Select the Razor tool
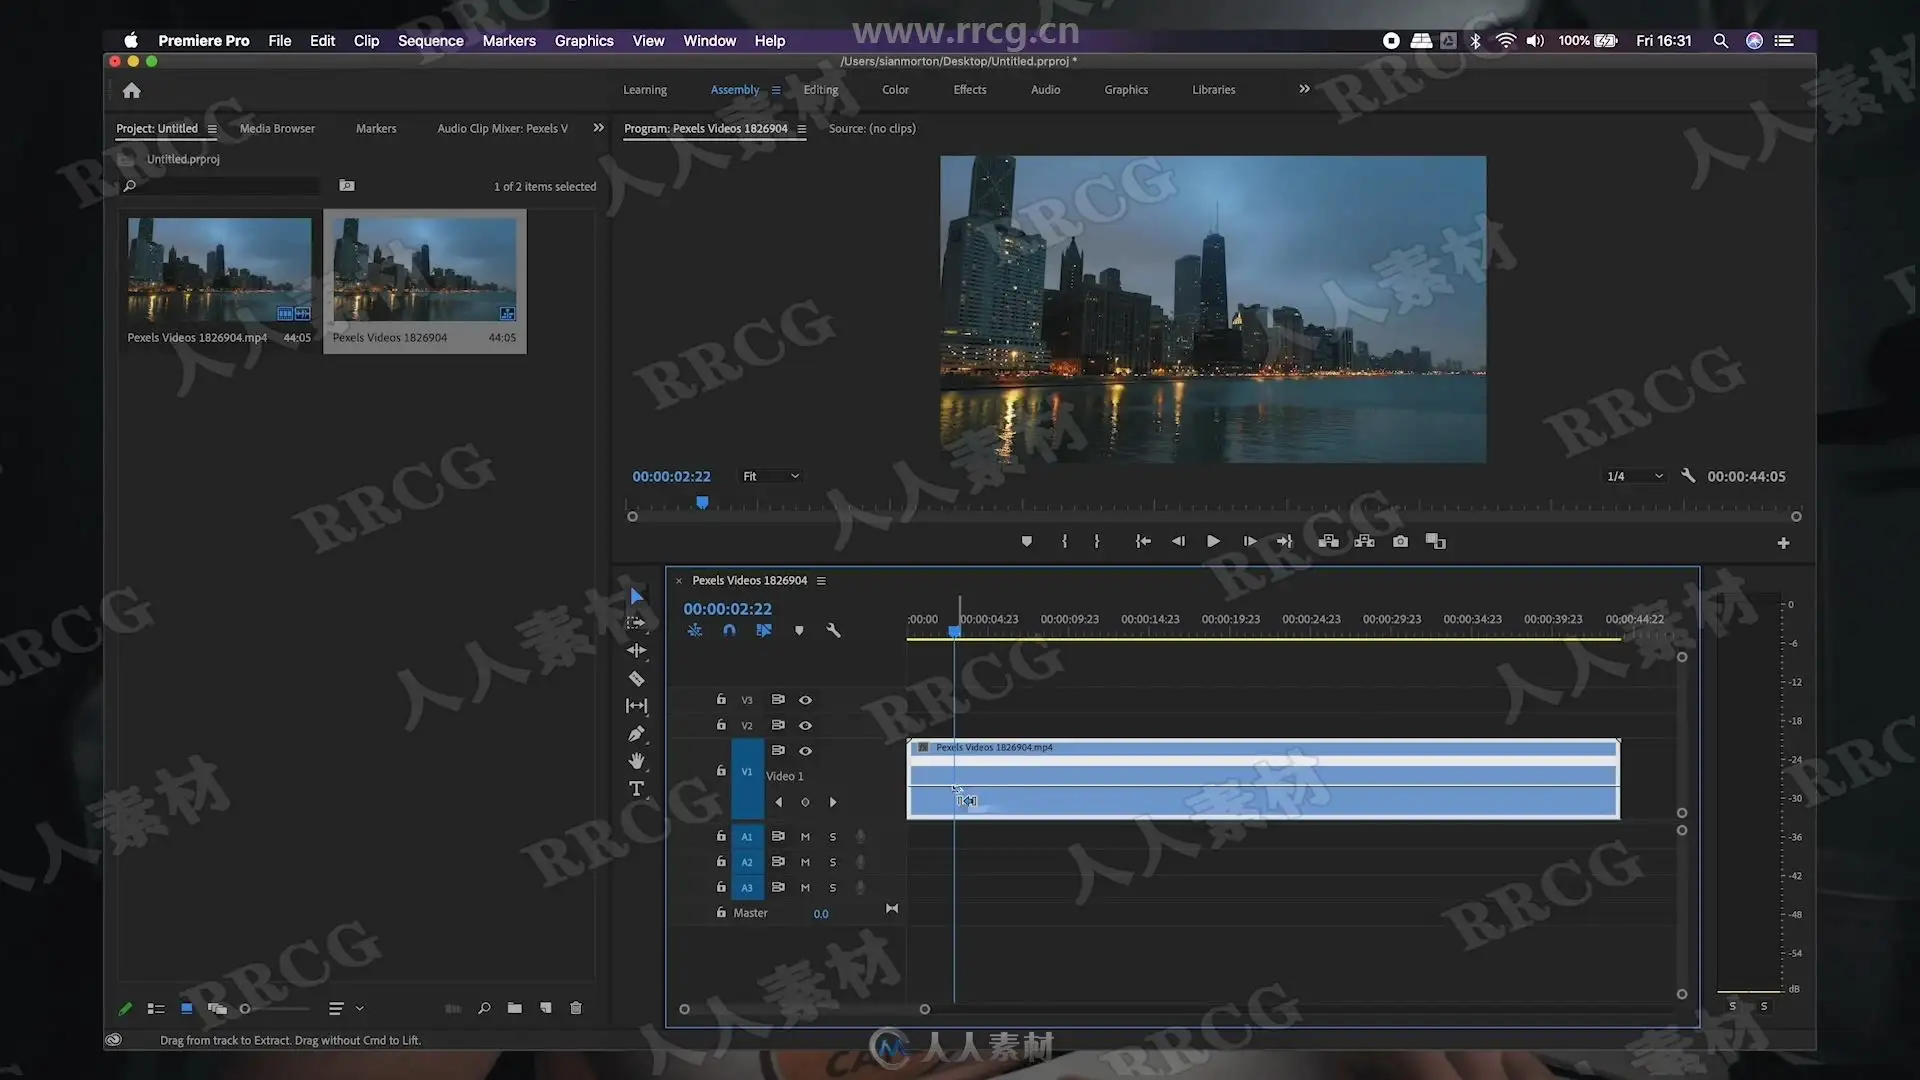 636,679
